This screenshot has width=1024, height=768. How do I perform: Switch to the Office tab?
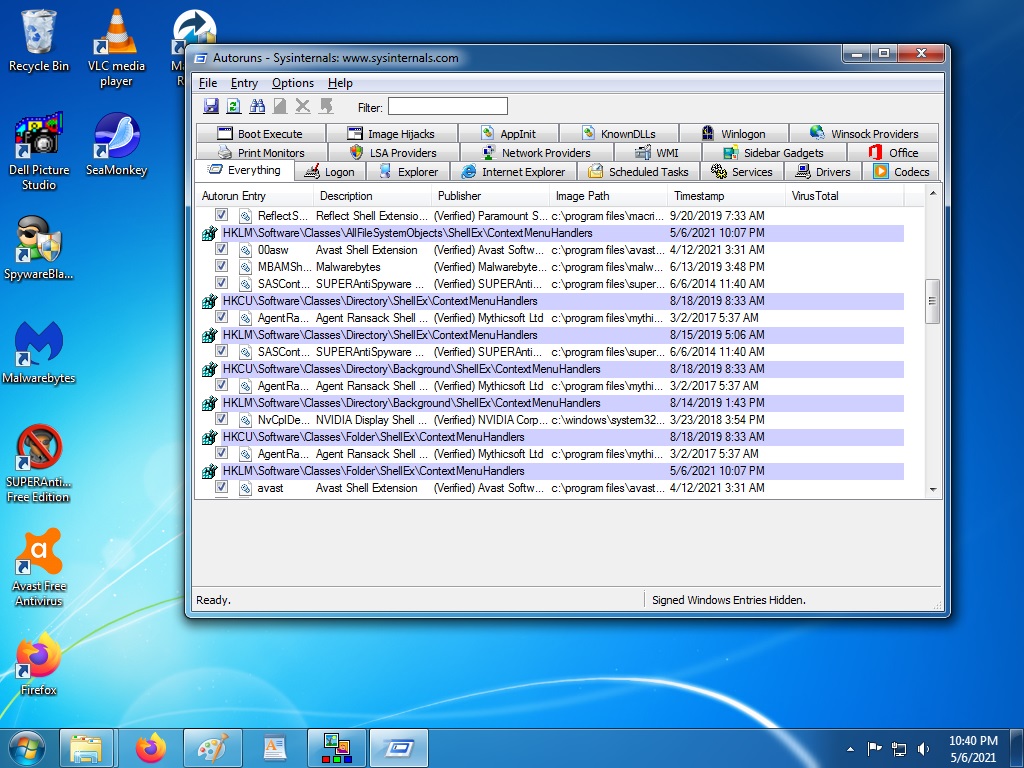[x=893, y=153]
